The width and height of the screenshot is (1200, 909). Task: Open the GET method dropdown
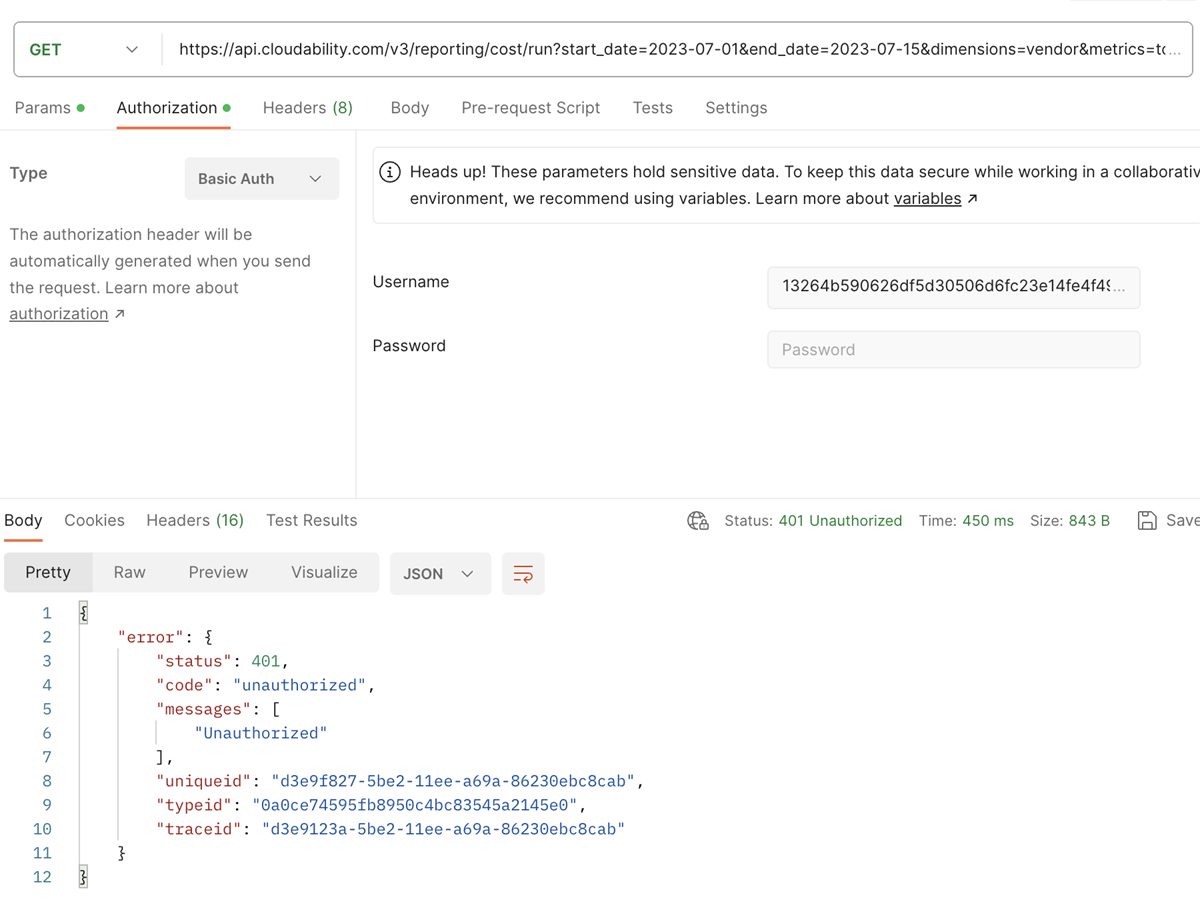pos(85,49)
